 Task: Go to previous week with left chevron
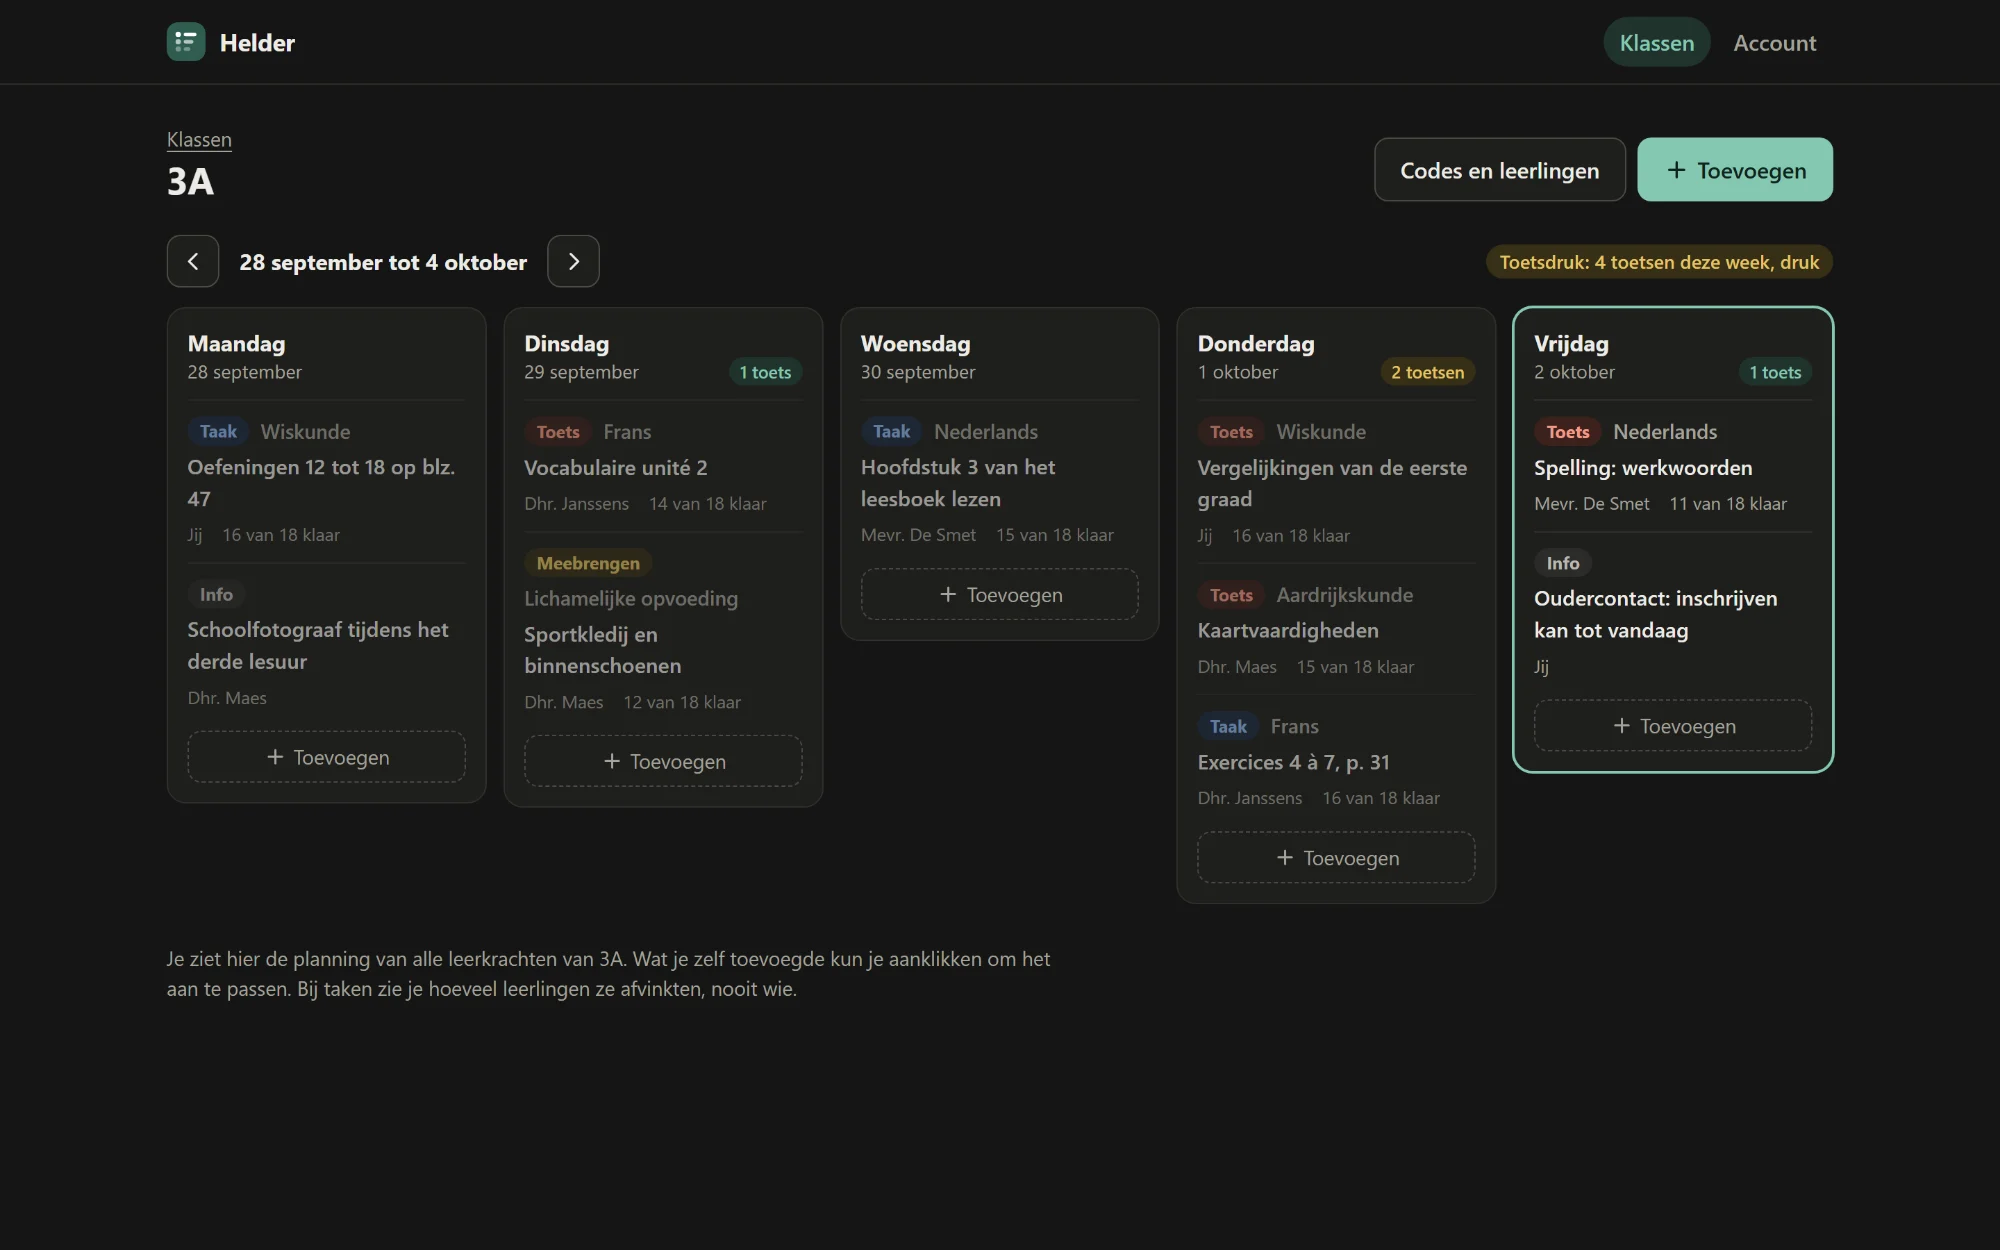click(193, 261)
